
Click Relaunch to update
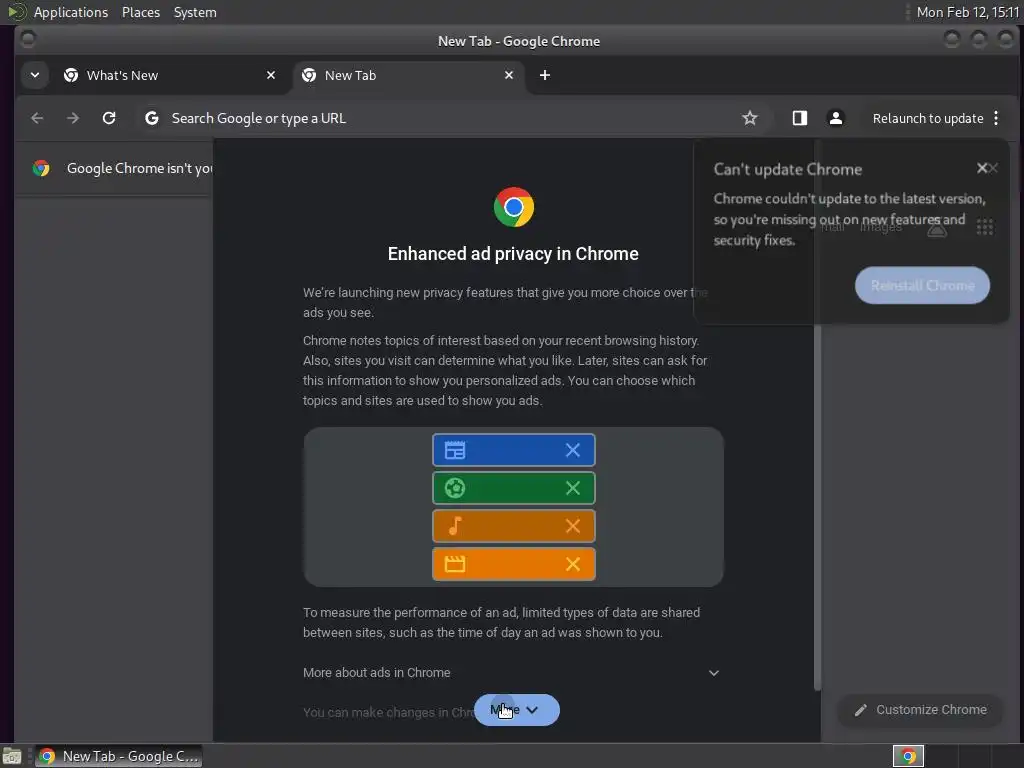point(928,118)
